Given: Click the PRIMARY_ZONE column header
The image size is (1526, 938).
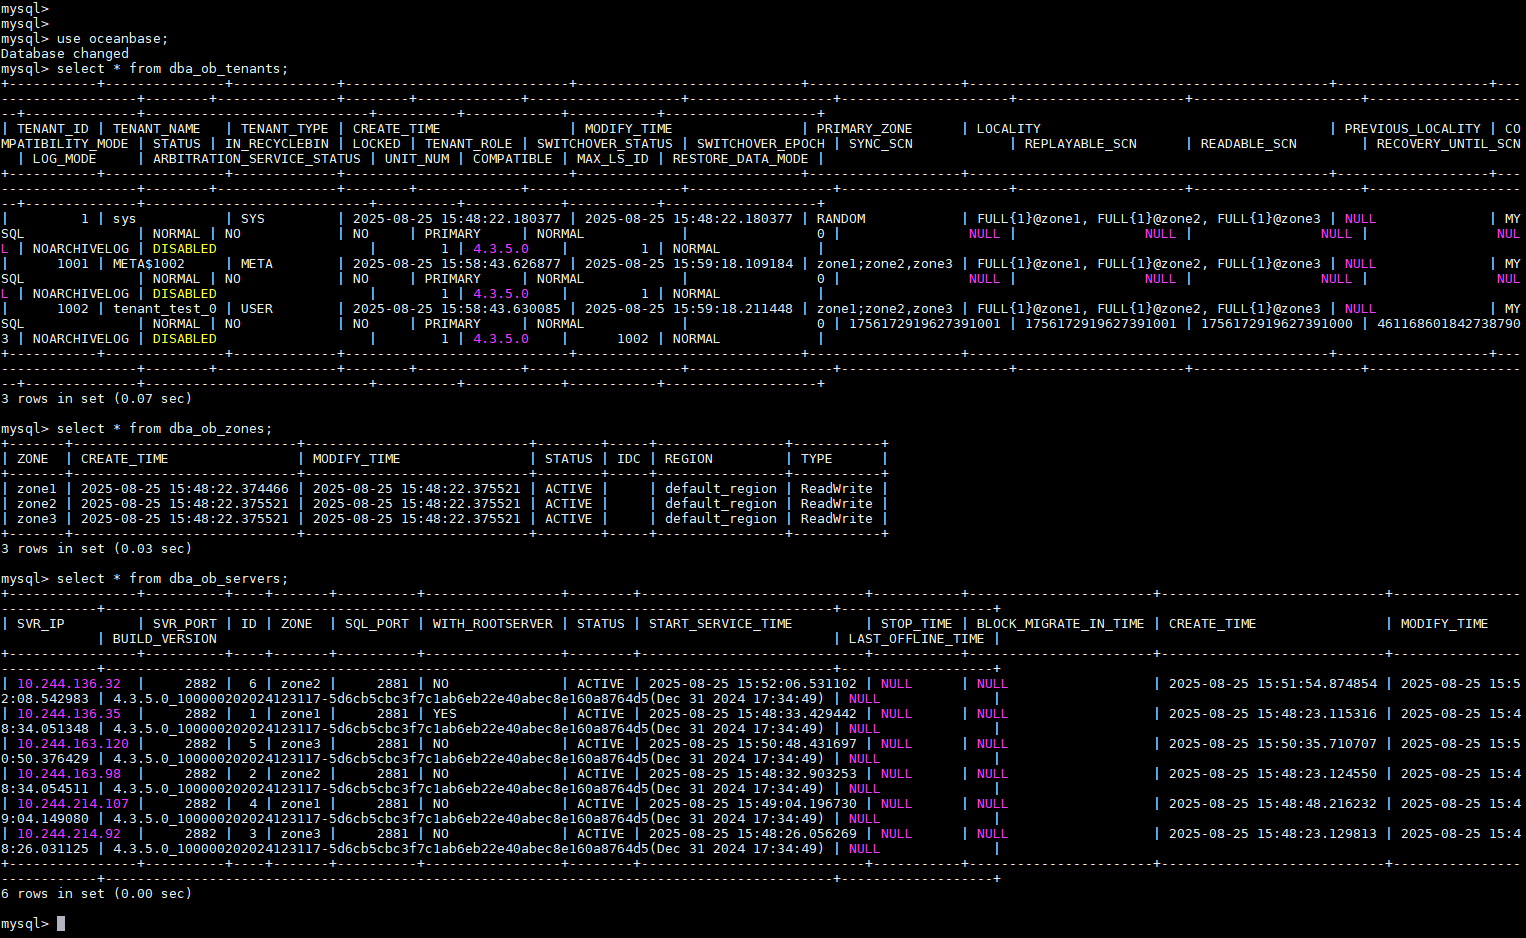Looking at the screenshot, I should (865, 129).
